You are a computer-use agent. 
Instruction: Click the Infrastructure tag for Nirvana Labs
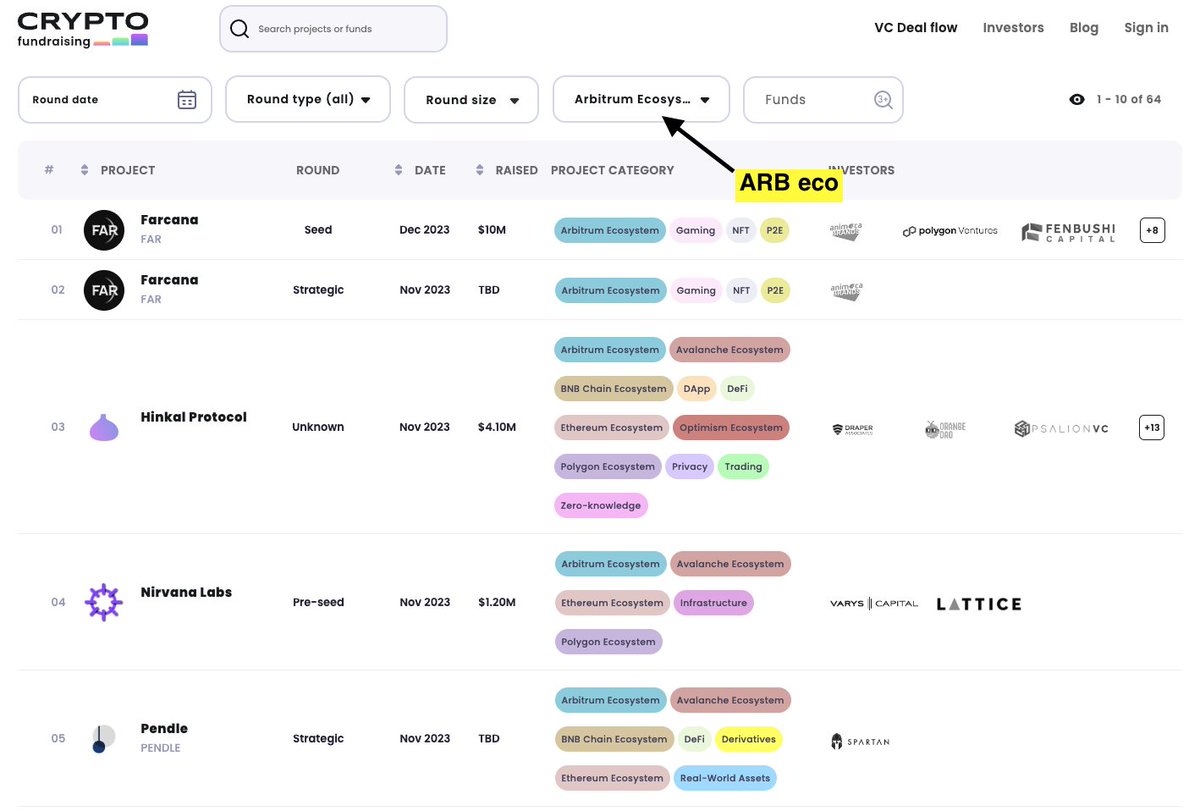point(713,603)
